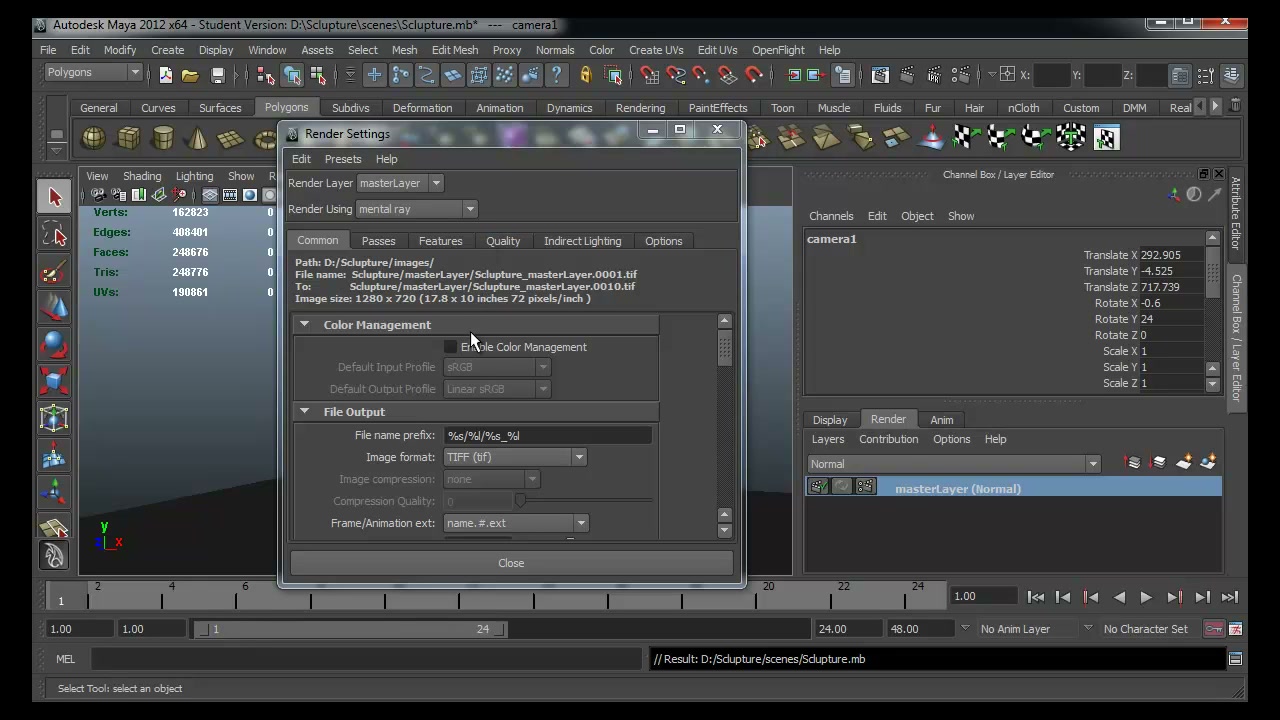This screenshot has width=1280, height=720.
Task: Go to end of playback range
Action: 1230,597
